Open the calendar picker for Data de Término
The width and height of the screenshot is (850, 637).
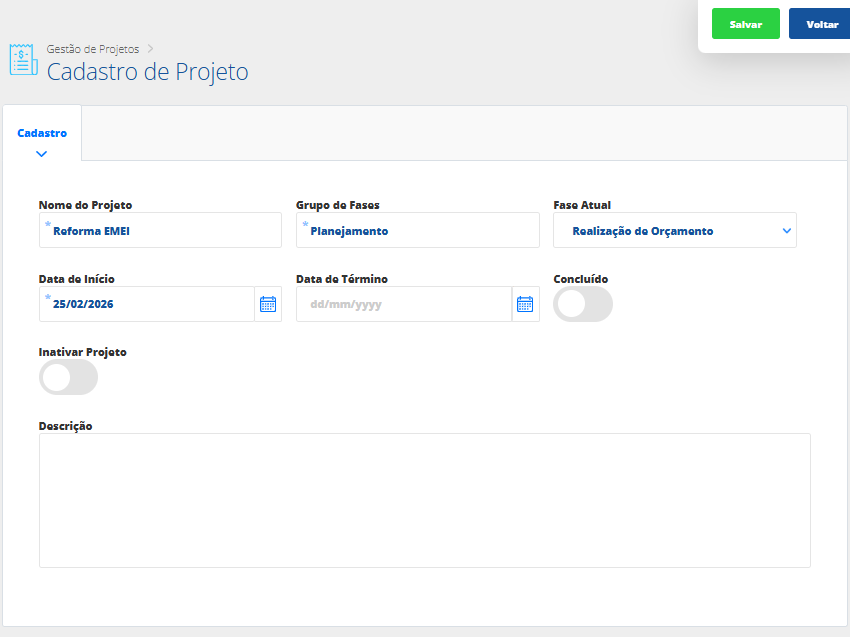[525, 304]
